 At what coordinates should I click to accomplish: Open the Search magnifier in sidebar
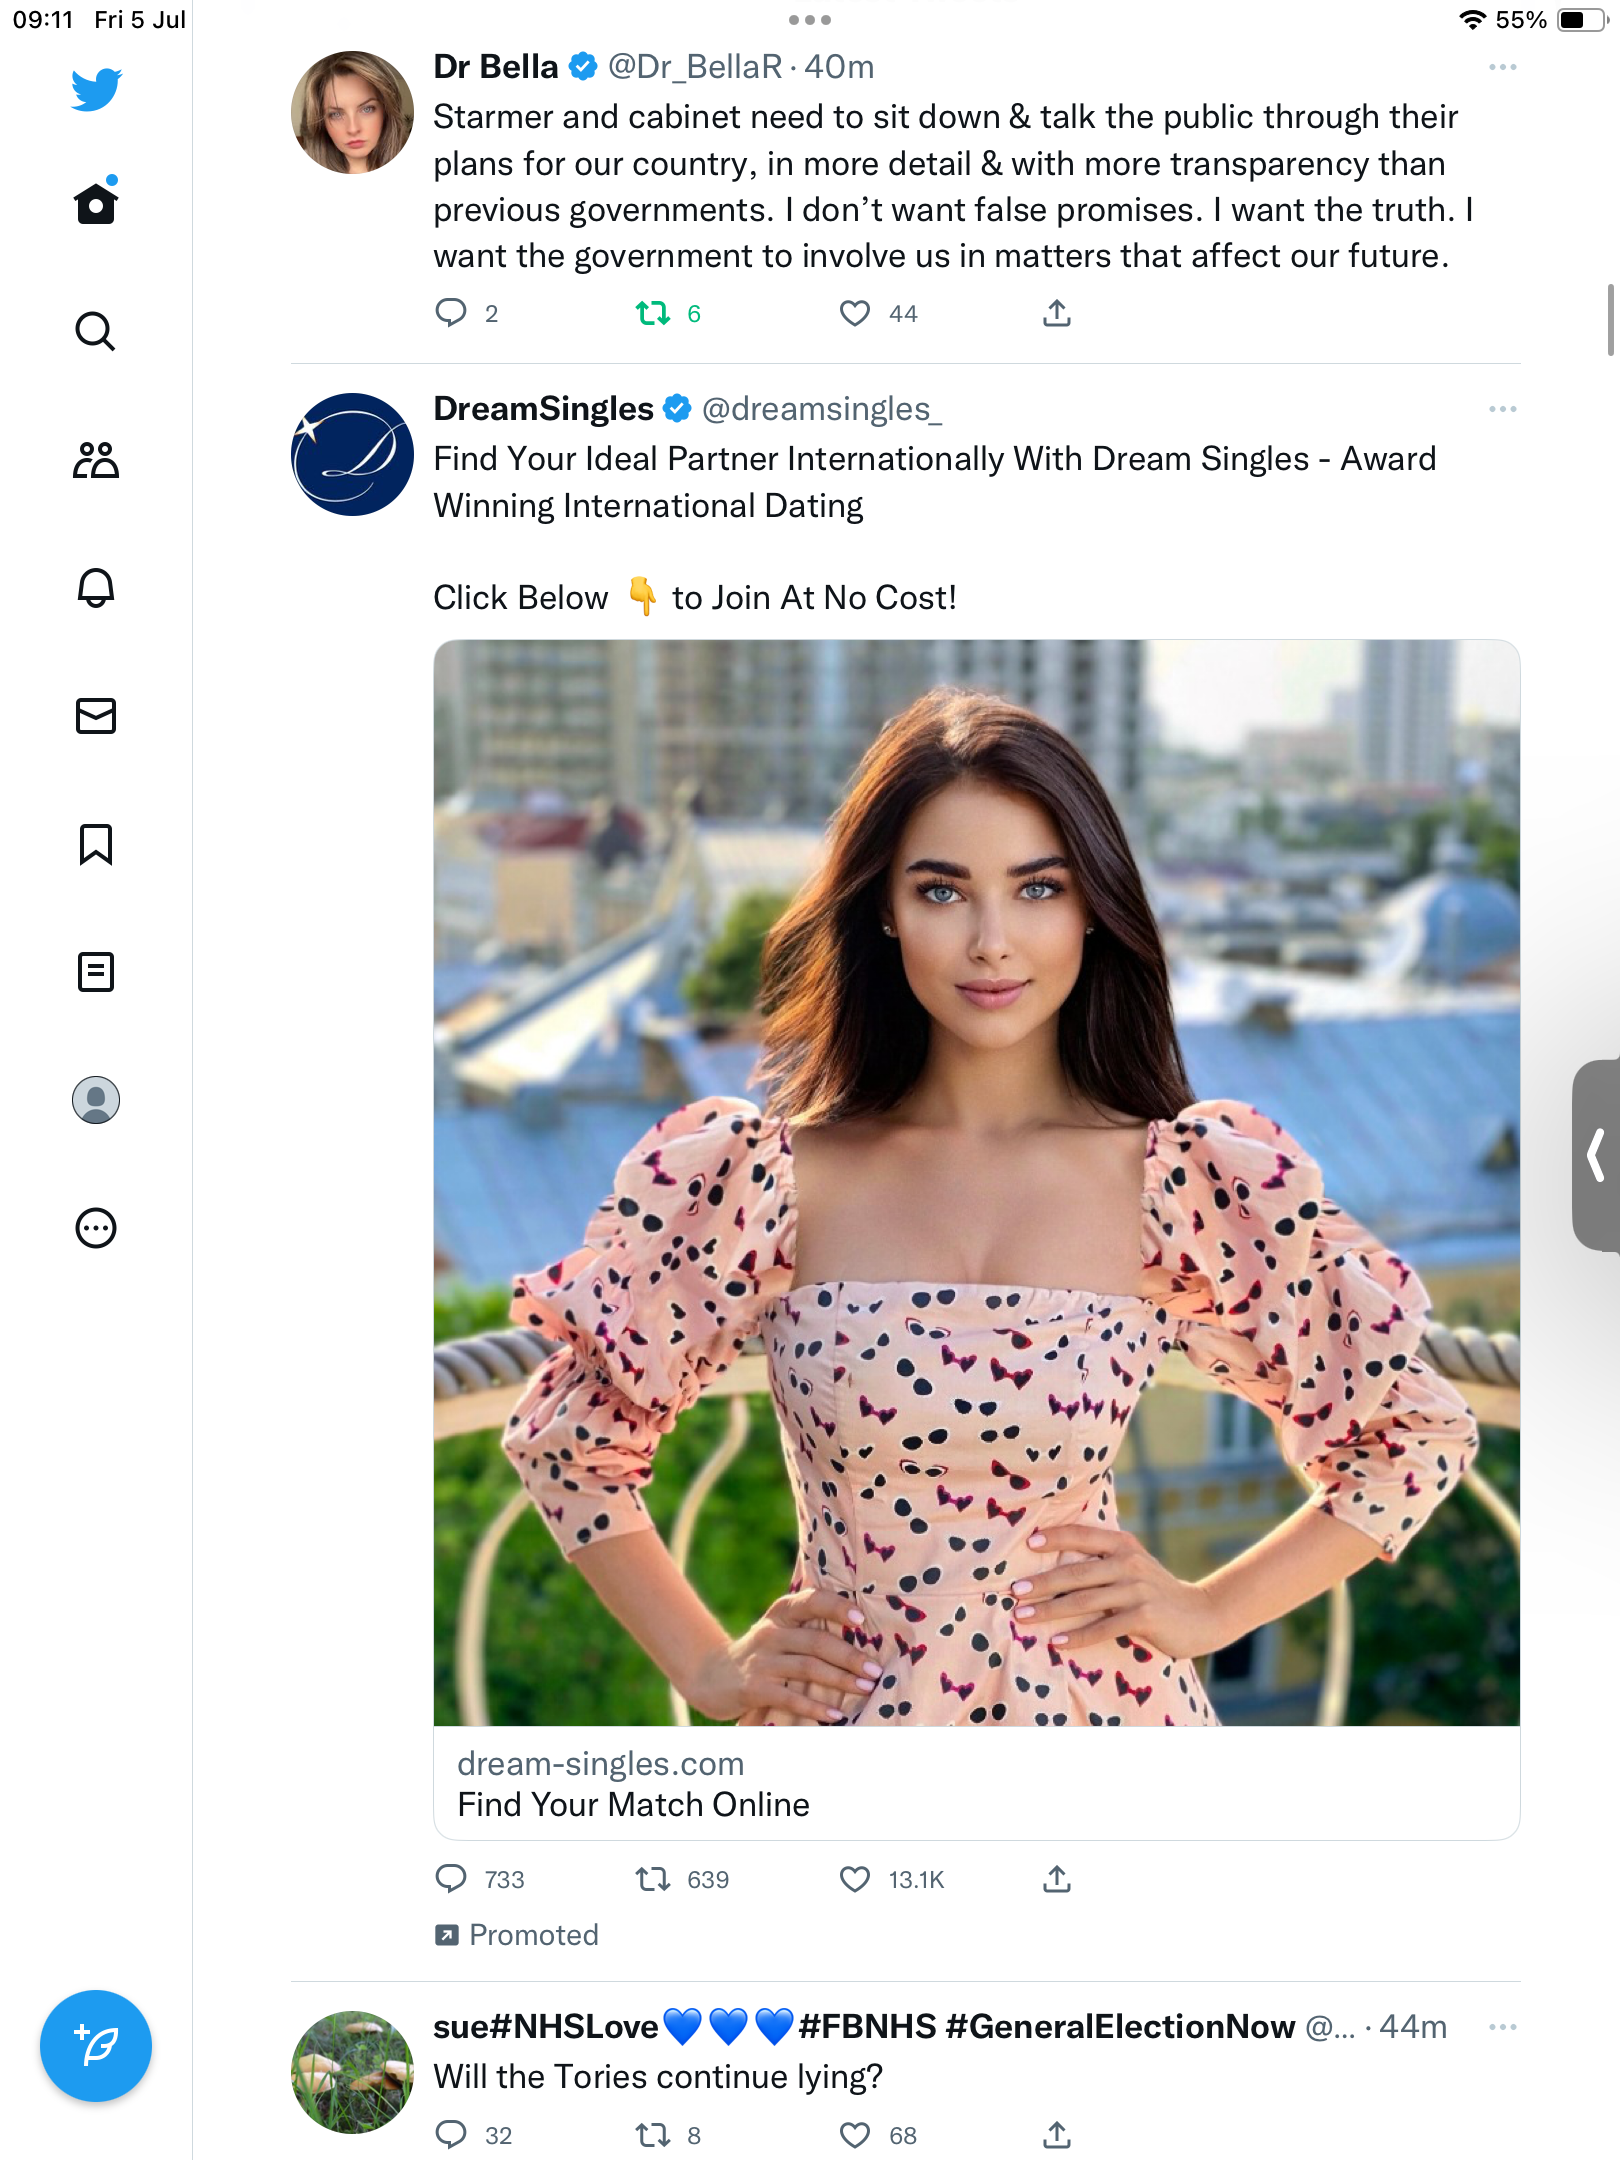[96, 331]
